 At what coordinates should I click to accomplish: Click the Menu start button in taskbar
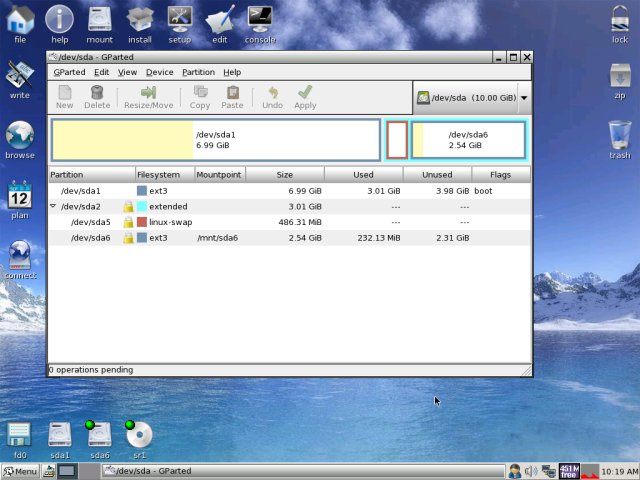(x=20, y=471)
